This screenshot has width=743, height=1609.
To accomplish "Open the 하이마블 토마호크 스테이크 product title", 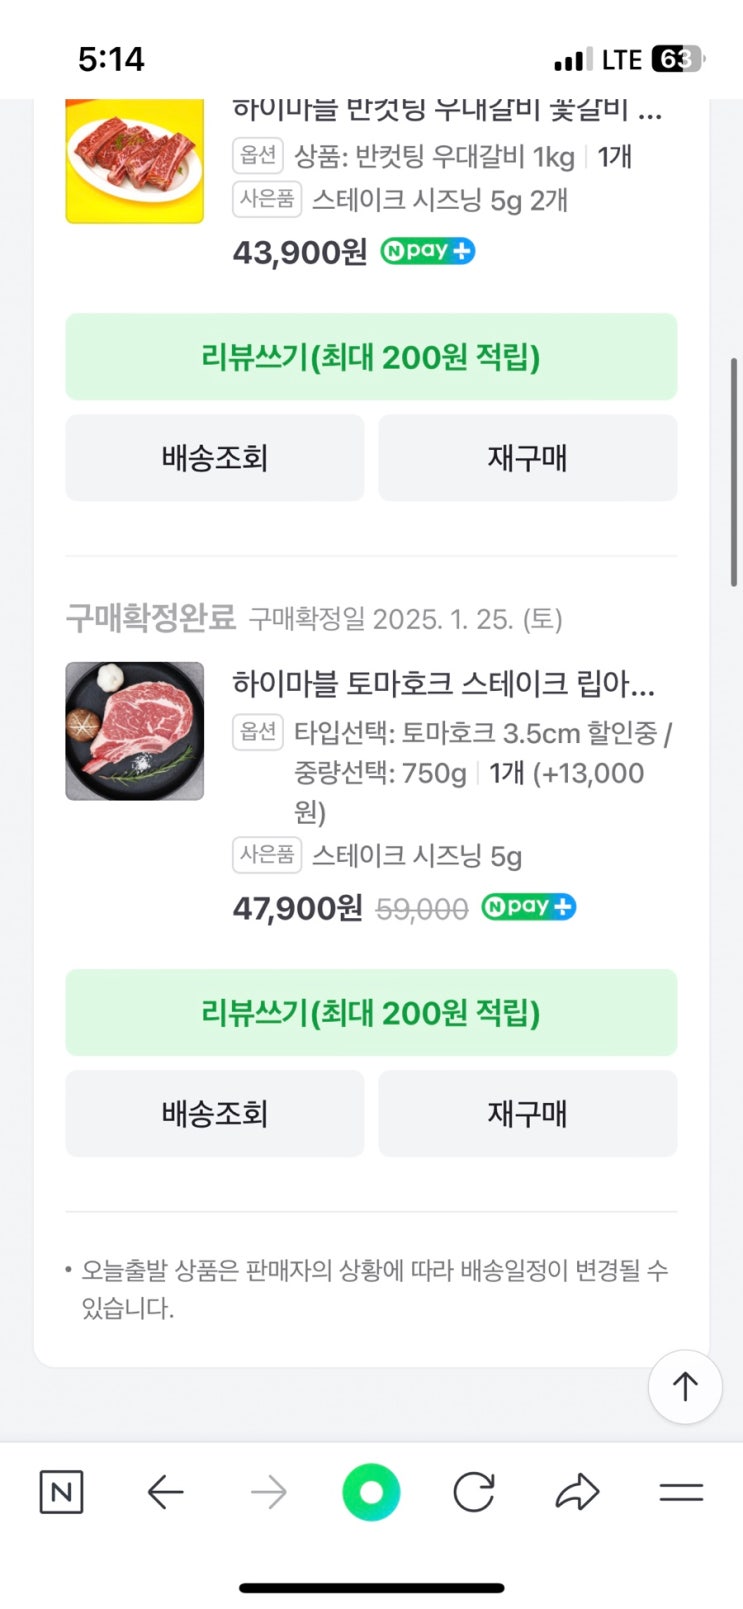I will pyautogui.click(x=443, y=684).
